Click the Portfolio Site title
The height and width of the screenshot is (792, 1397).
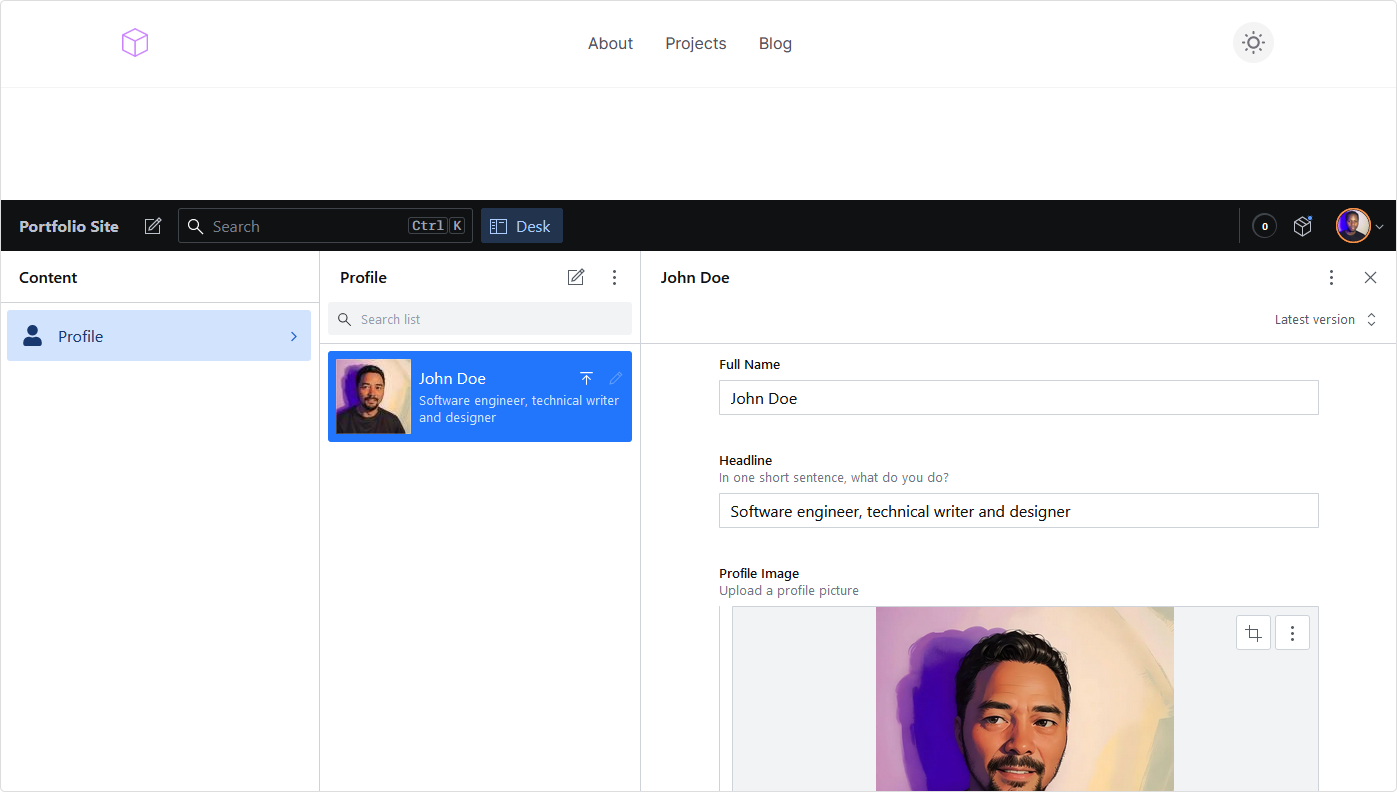pos(69,226)
